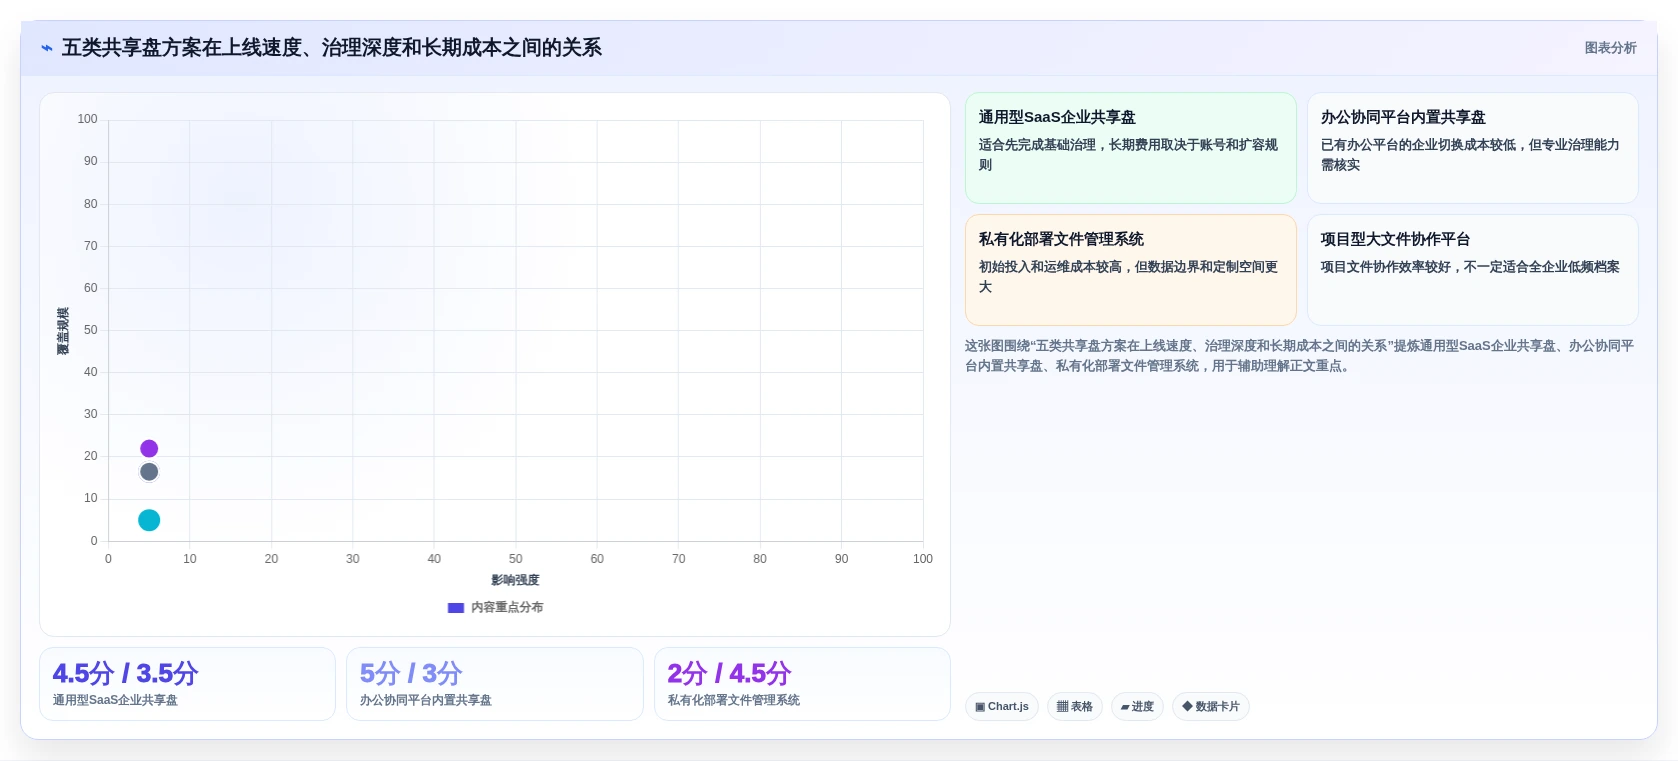This screenshot has width=1678, height=761.
Task: Open the 项目型大文件协作平台 card
Action: 1472,270
